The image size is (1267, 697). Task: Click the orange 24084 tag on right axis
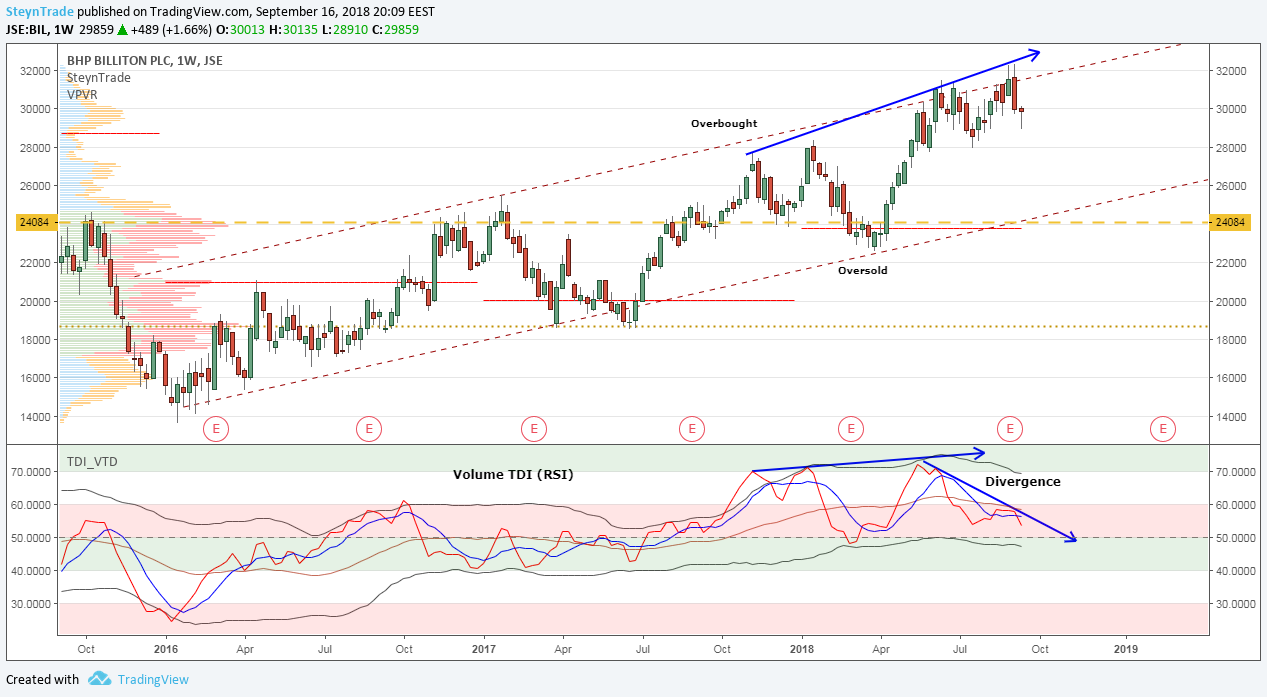coord(1229,222)
